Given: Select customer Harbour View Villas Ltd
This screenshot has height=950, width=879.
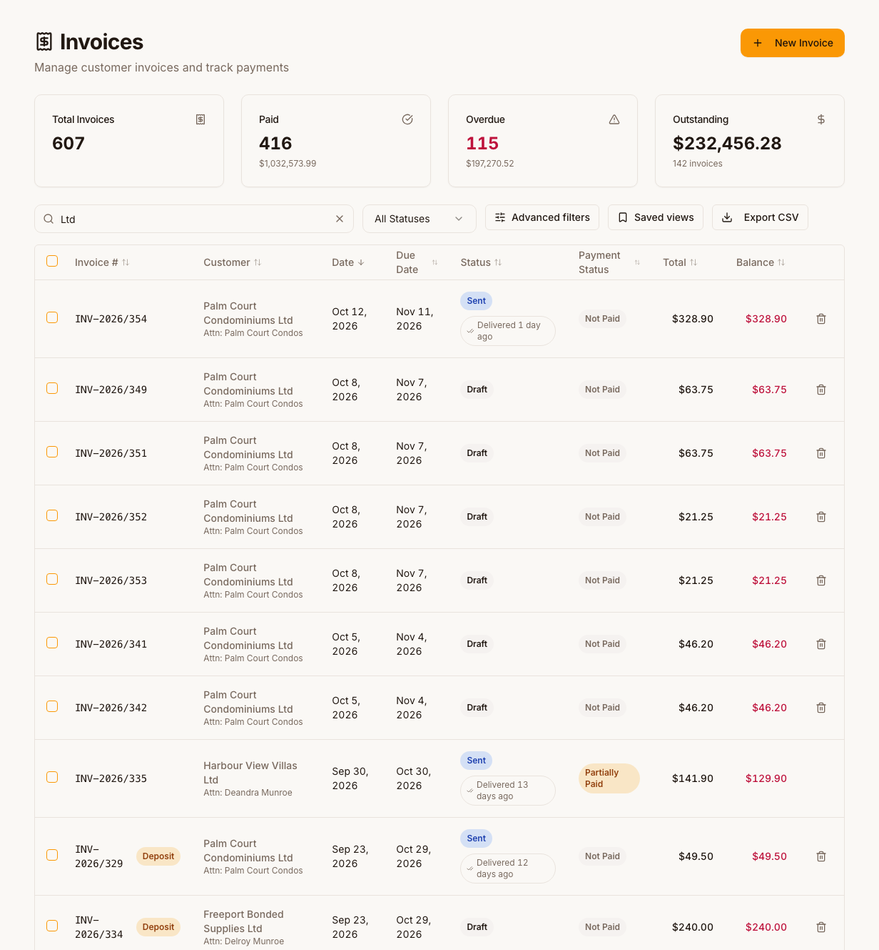Looking at the screenshot, I should 250,772.
